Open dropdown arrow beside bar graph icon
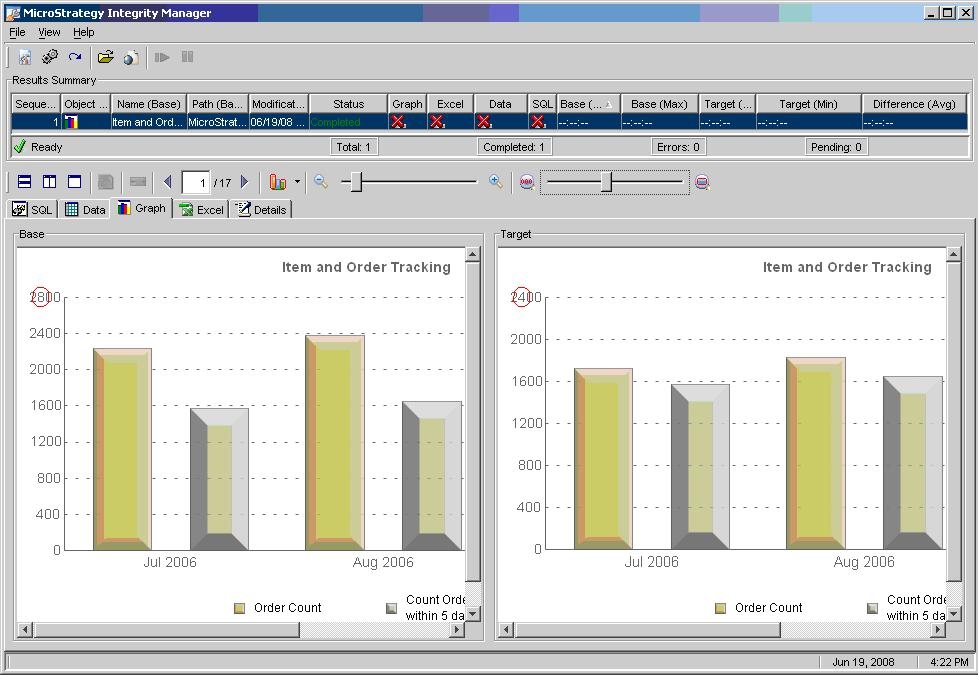 pyautogui.click(x=297, y=182)
